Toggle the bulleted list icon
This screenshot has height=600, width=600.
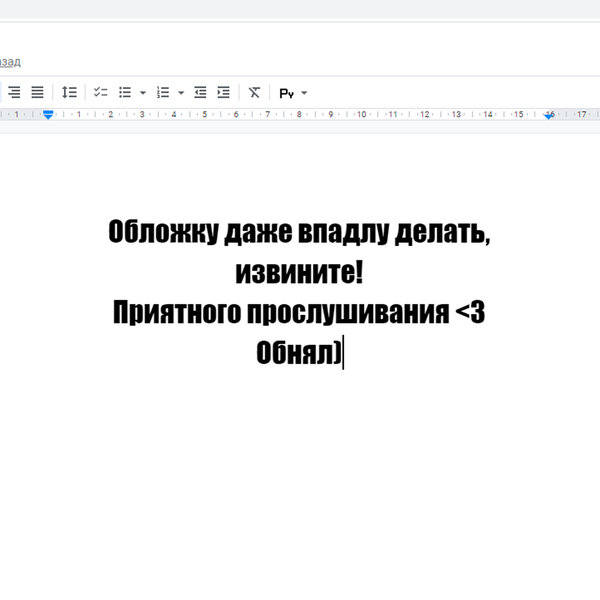(x=125, y=92)
